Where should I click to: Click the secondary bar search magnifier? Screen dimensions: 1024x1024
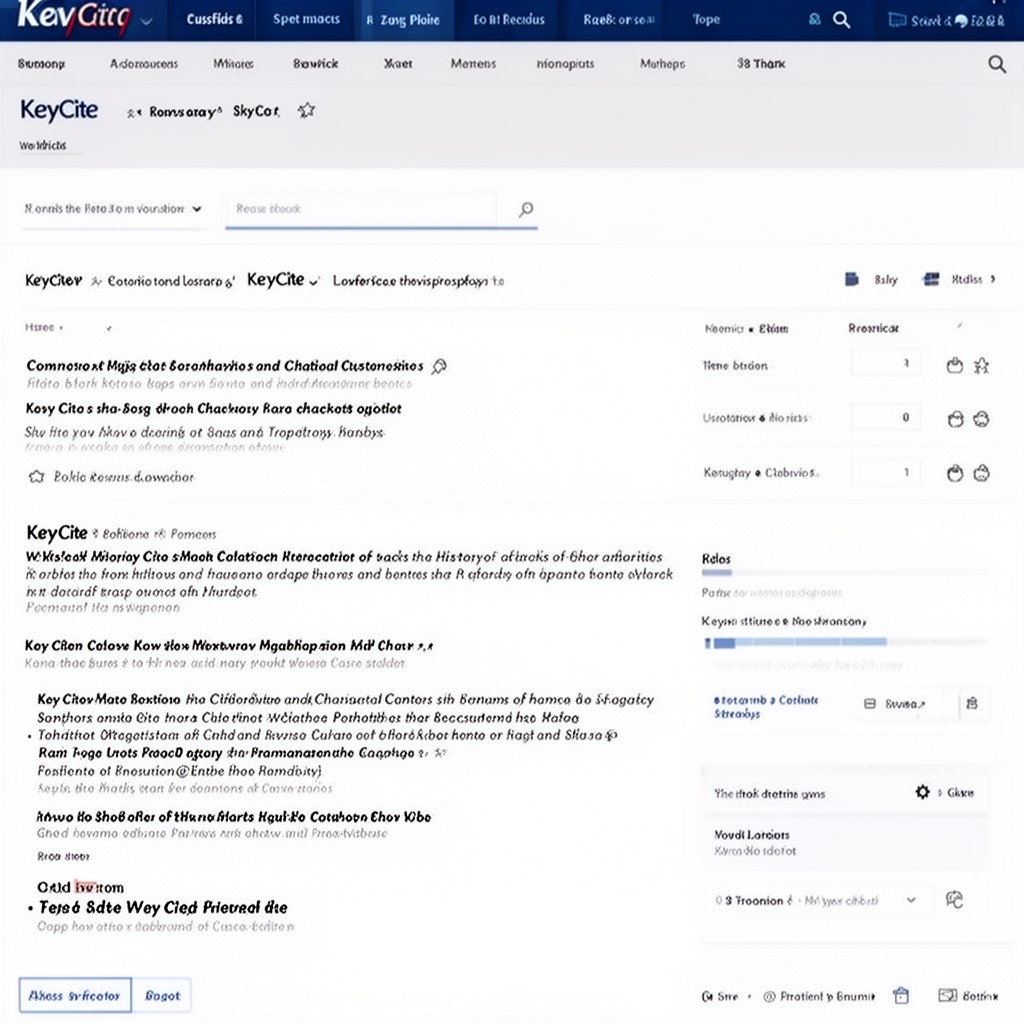997,64
